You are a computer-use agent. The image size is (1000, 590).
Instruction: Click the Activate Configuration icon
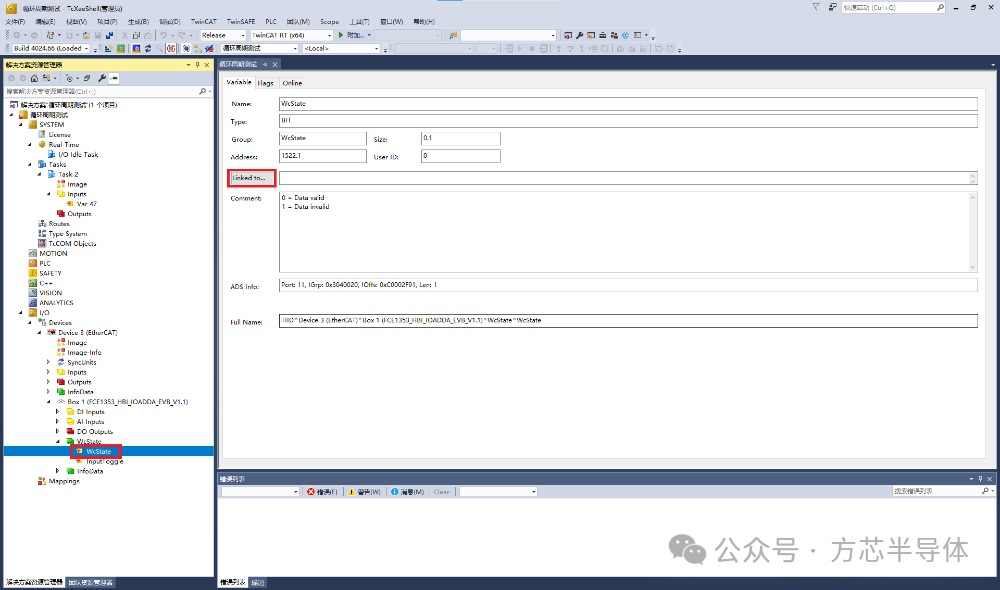click(108, 48)
